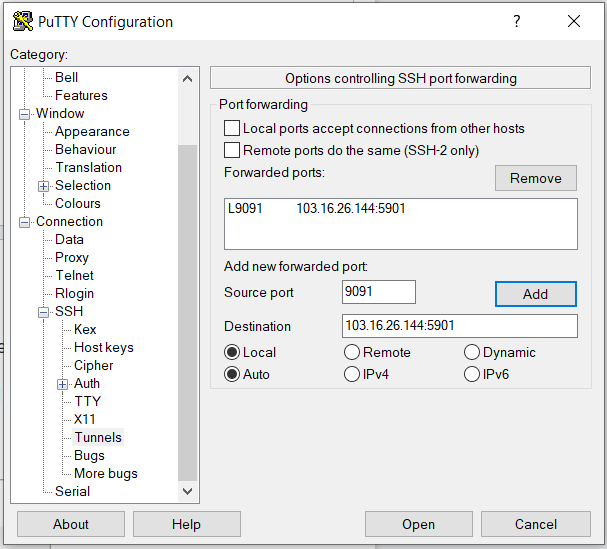This screenshot has height=549, width=607.
Task: Open the Features category
Action: click(x=81, y=95)
